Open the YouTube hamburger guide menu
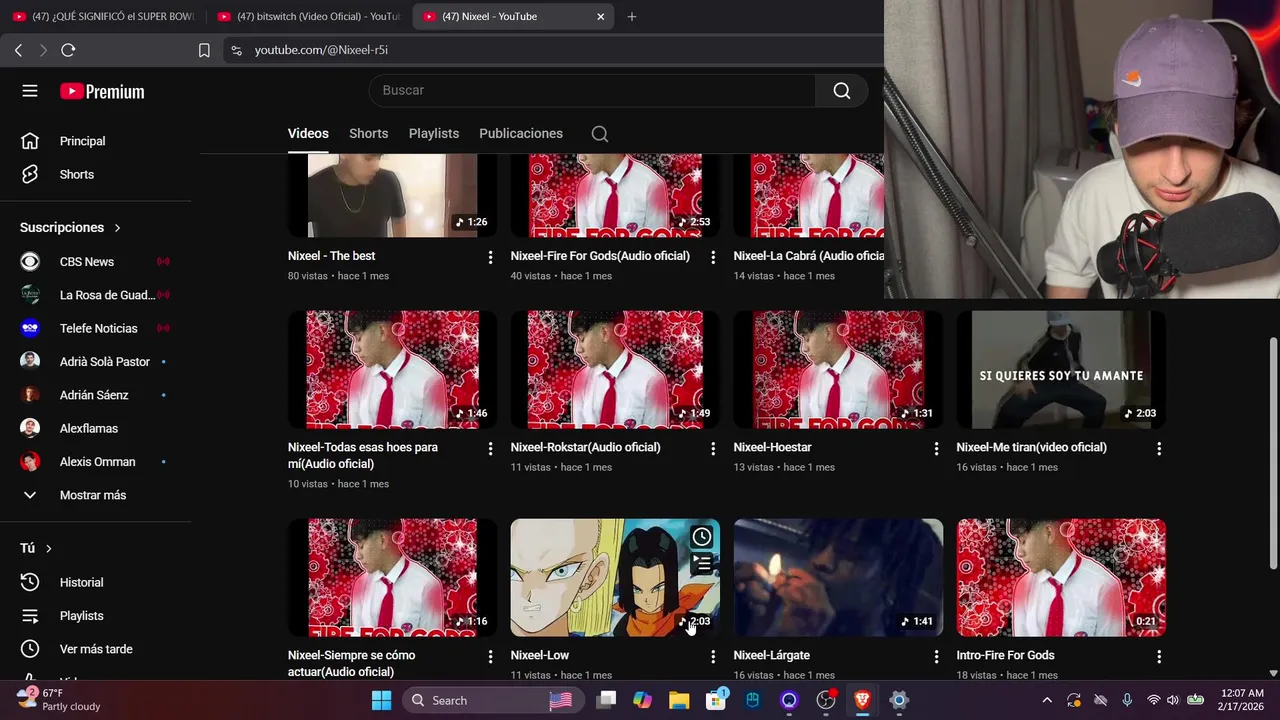This screenshot has width=1280, height=720. coord(30,91)
